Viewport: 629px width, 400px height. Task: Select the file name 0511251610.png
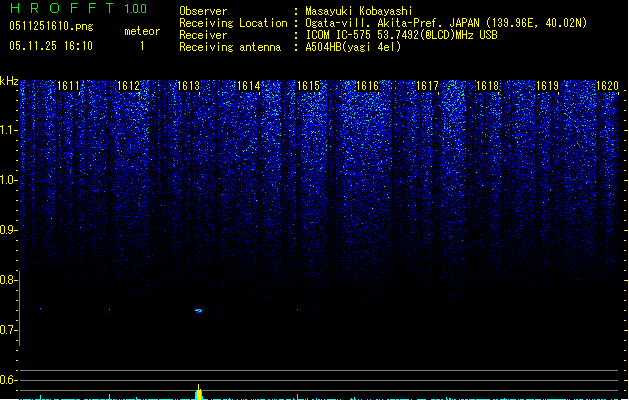click(51, 26)
